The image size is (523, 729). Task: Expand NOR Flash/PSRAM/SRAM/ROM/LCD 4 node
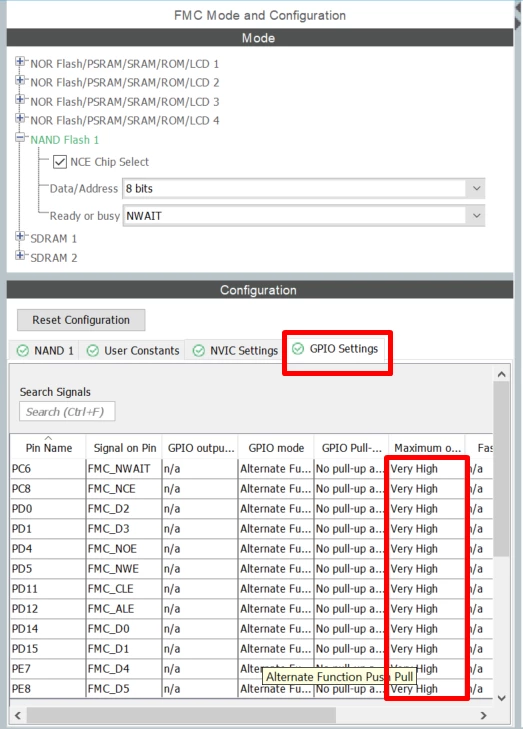tap(20, 119)
